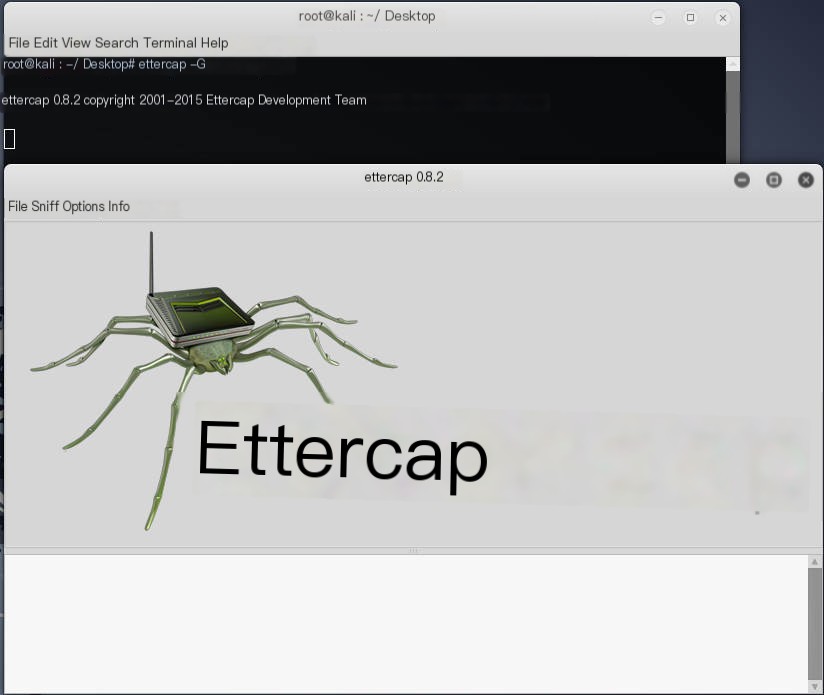Click the terminal cursor block
The height and width of the screenshot is (695, 824).
[9, 139]
